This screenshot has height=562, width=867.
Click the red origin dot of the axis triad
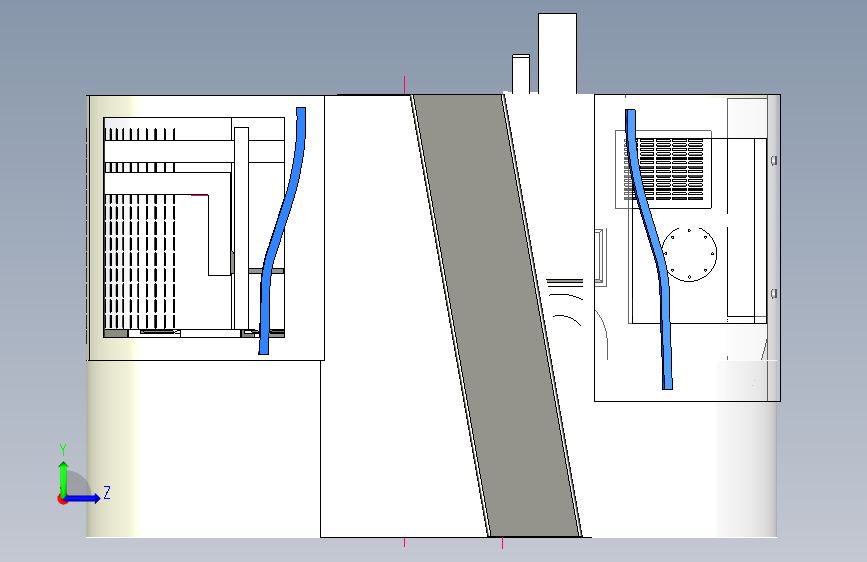(x=61, y=499)
